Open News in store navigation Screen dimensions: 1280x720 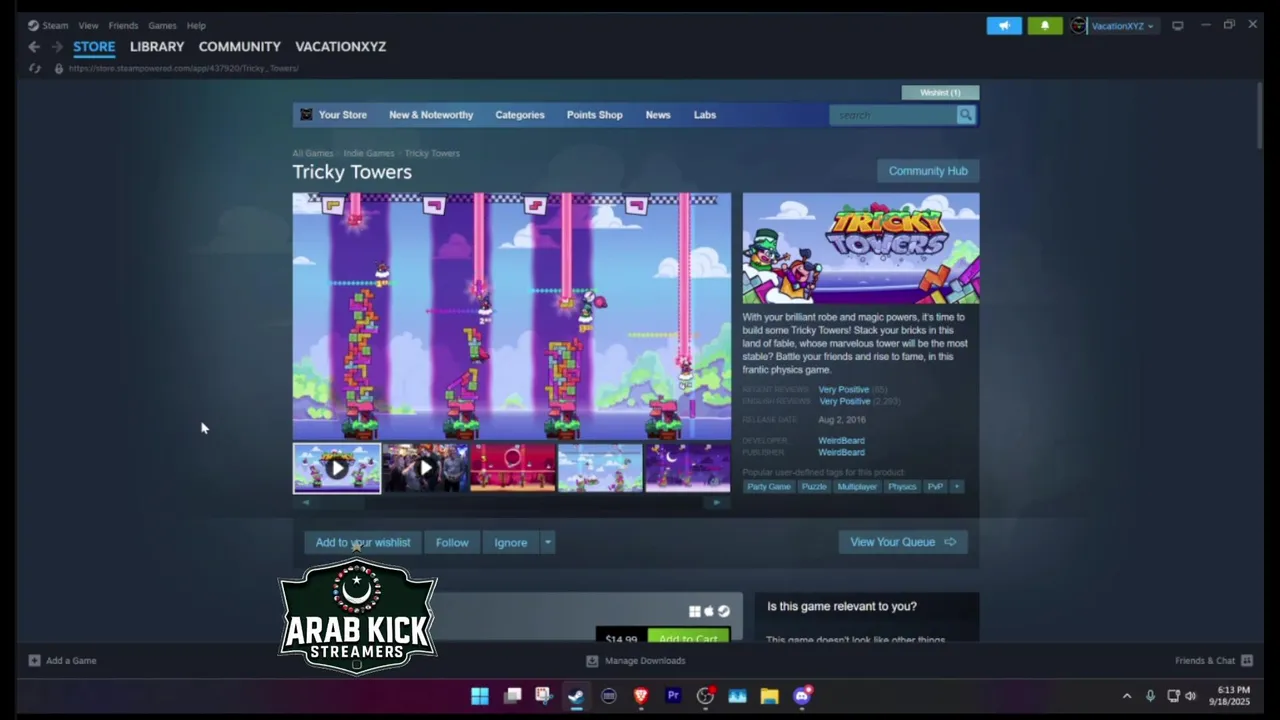[x=658, y=115]
